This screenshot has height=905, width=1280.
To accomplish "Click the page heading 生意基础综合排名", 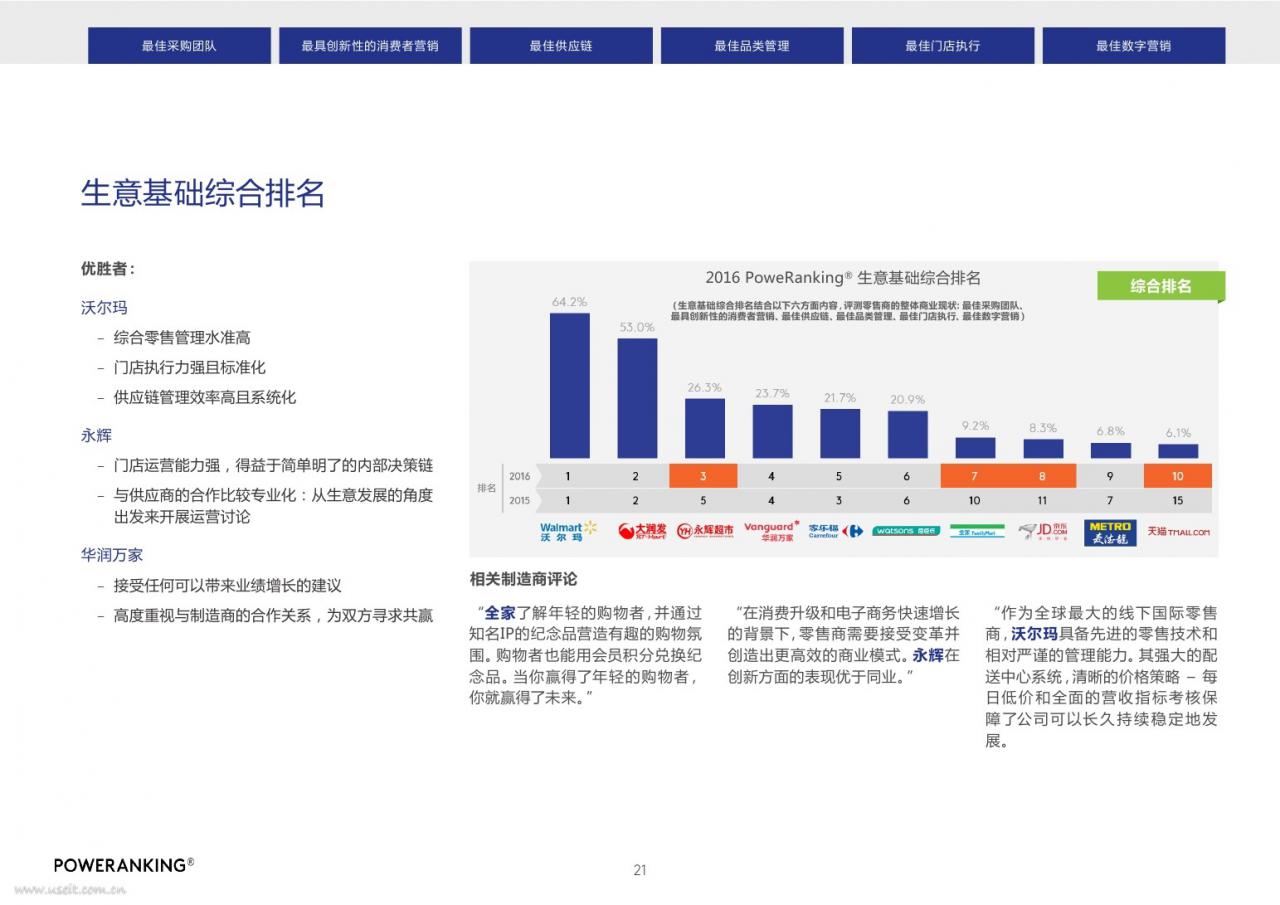I will pyautogui.click(x=203, y=193).
